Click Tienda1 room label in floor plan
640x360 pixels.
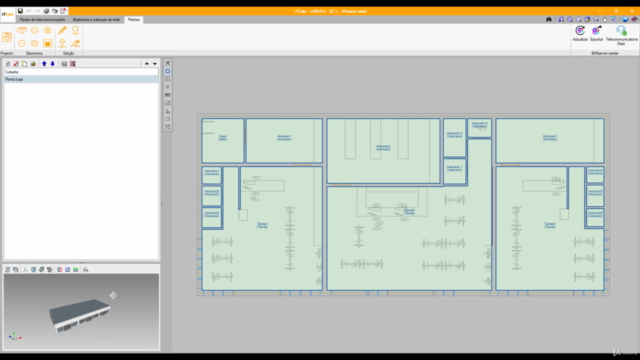point(262,225)
